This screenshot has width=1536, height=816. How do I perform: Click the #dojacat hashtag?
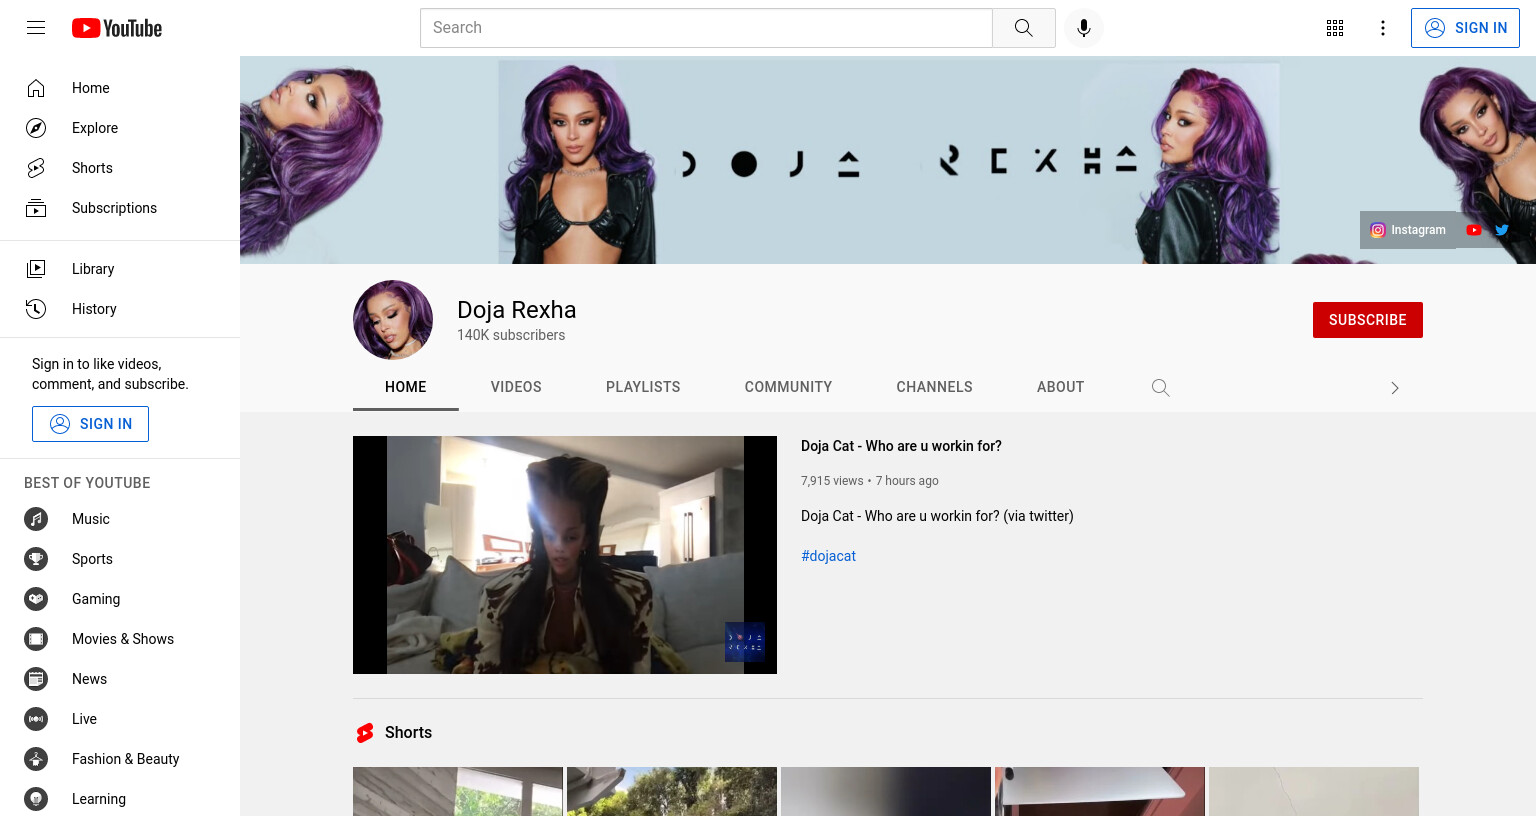pyautogui.click(x=828, y=556)
